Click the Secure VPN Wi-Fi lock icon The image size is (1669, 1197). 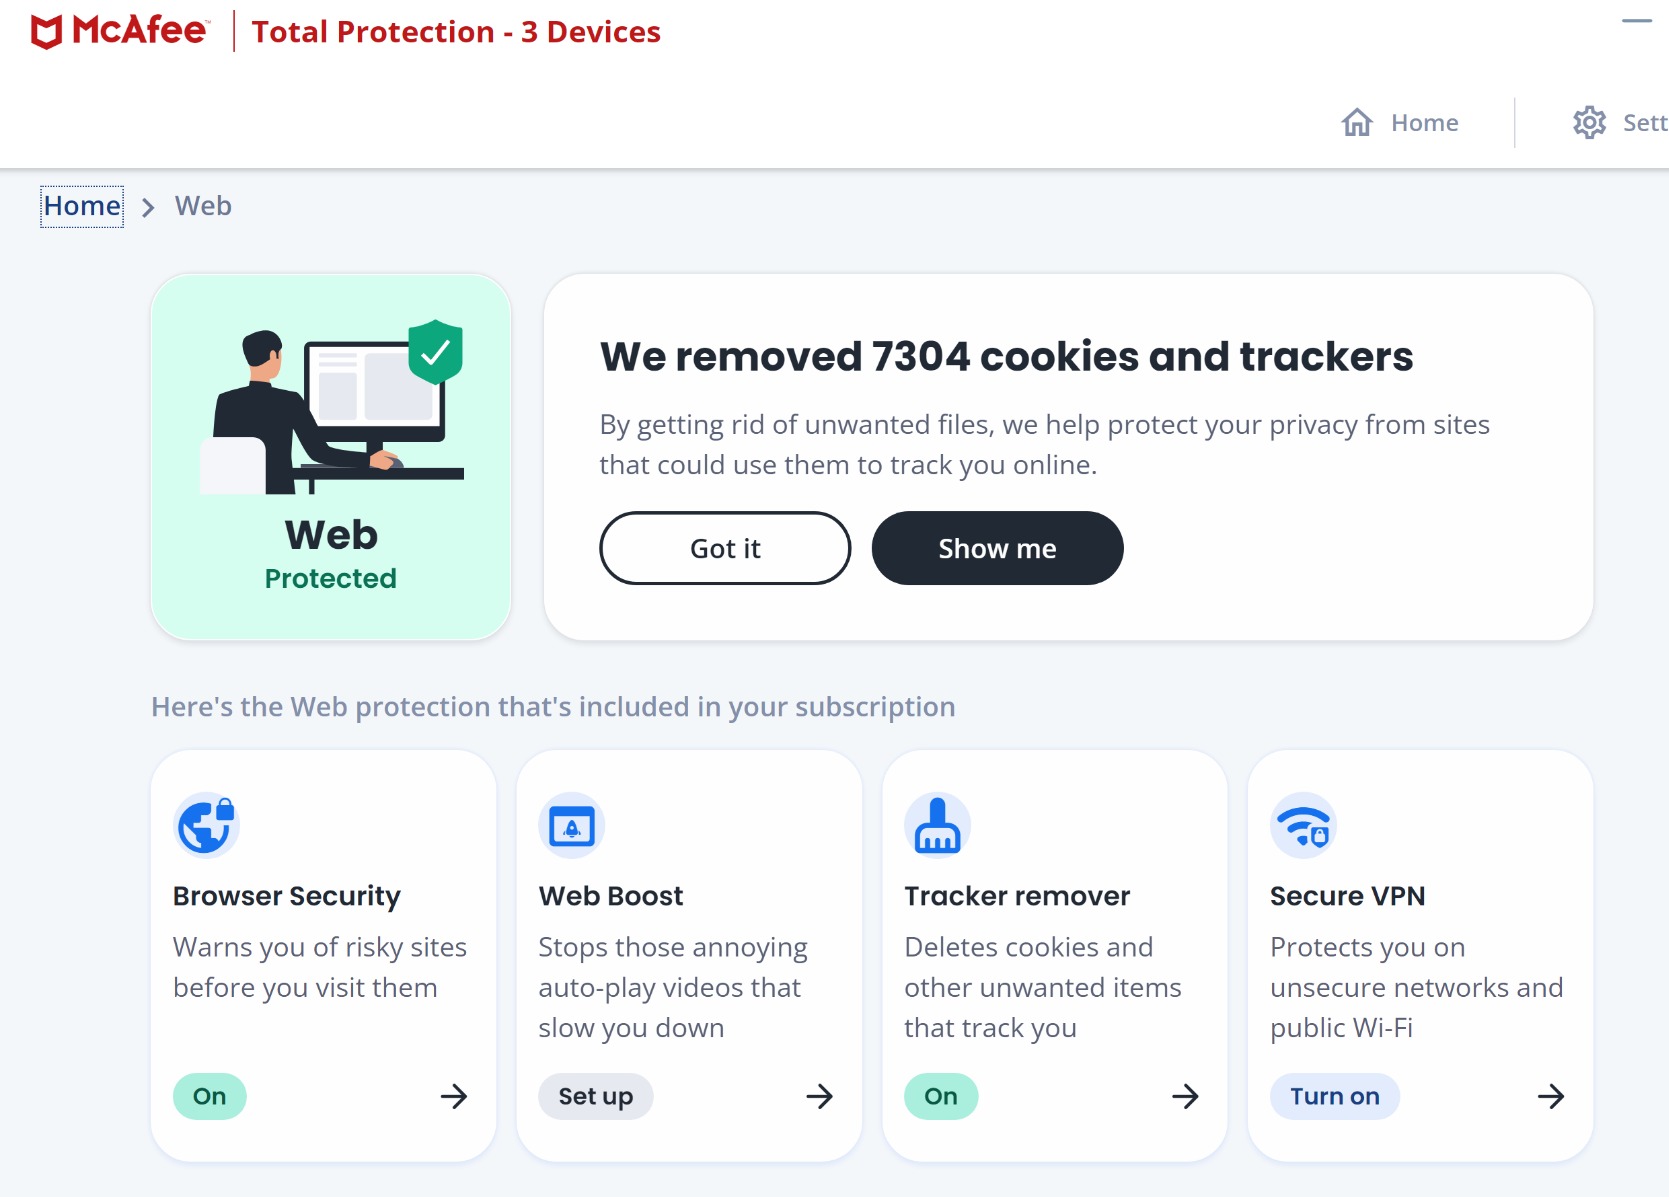click(1303, 825)
